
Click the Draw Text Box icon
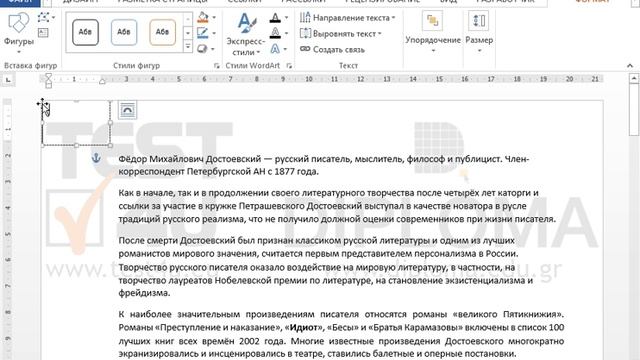[43, 33]
